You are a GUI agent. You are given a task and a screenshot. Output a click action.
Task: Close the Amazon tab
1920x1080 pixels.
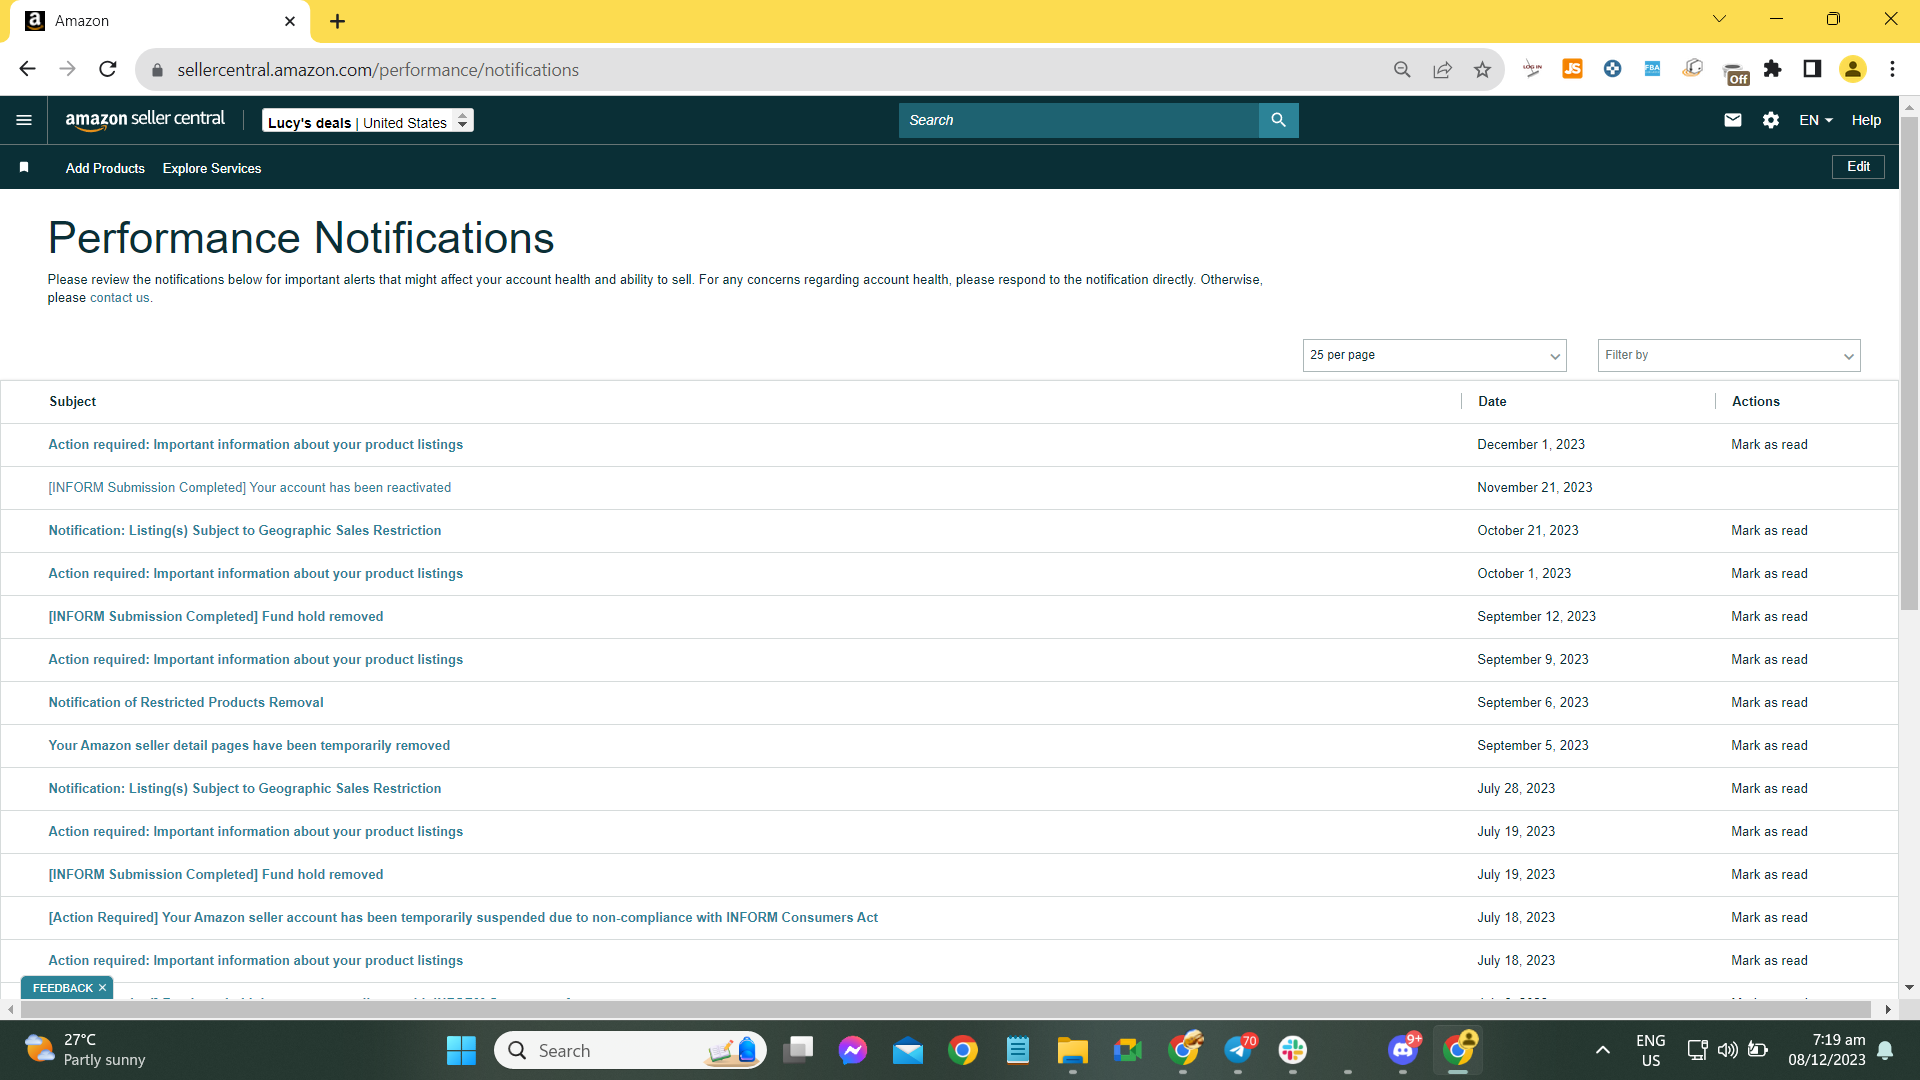(290, 21)
